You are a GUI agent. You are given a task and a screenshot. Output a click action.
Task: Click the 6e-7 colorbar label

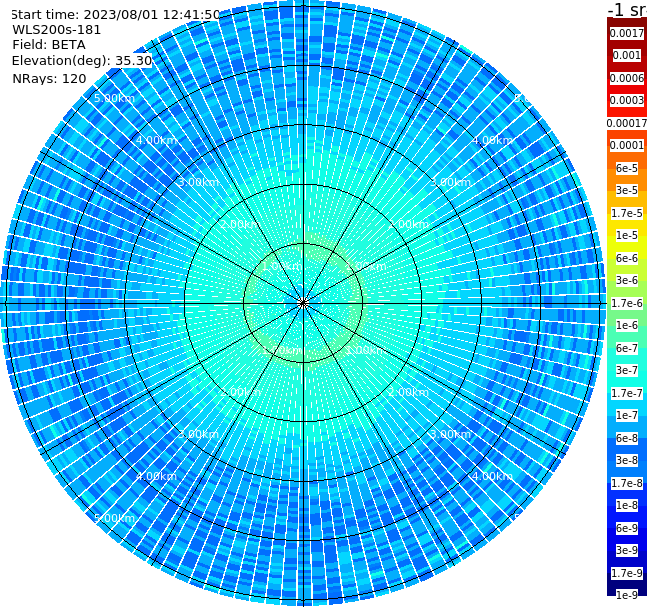point(627,348)
